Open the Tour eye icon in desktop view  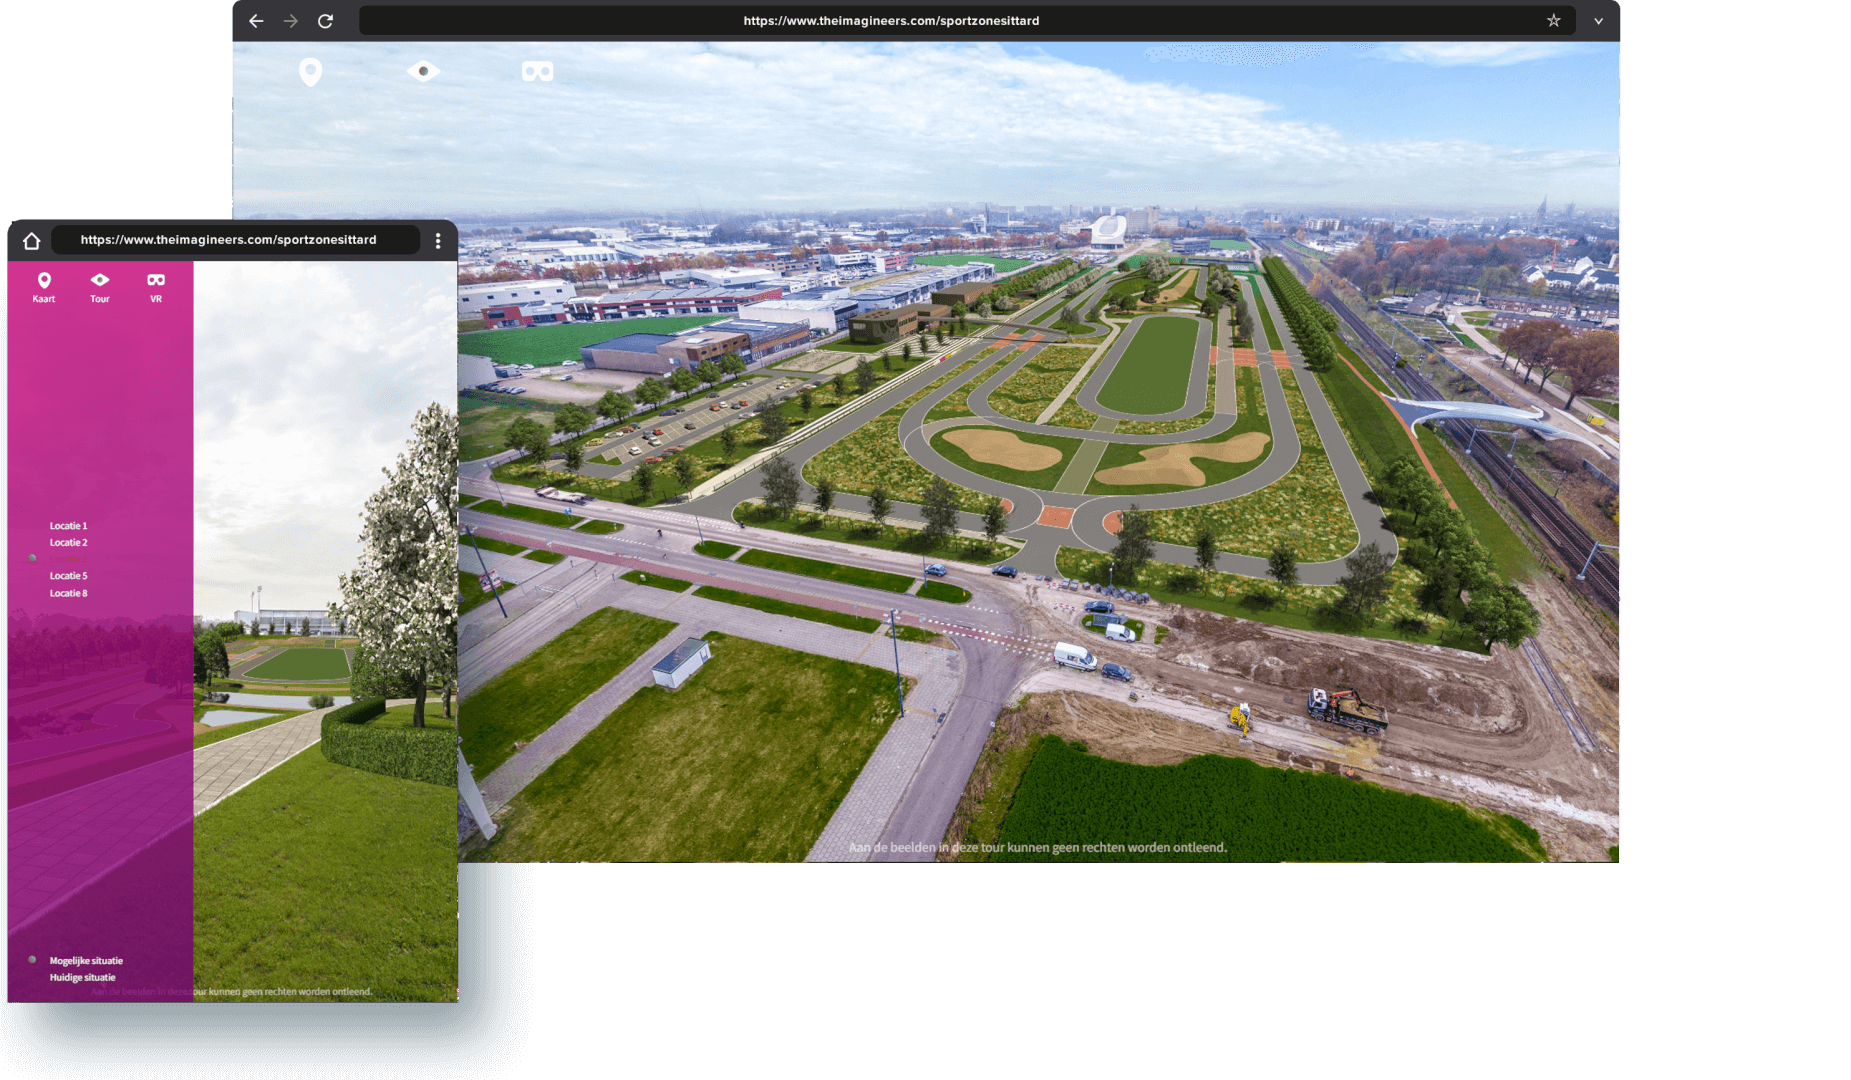pyautogui.click(x=424, y=71)
